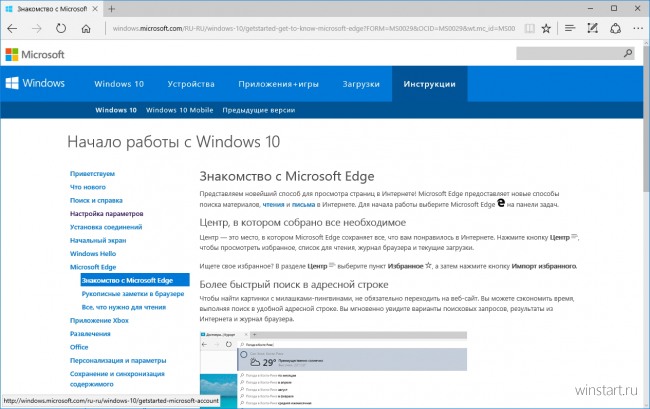
Task: Open the Приветствуем sidebar link
Action: pos(92,174)
